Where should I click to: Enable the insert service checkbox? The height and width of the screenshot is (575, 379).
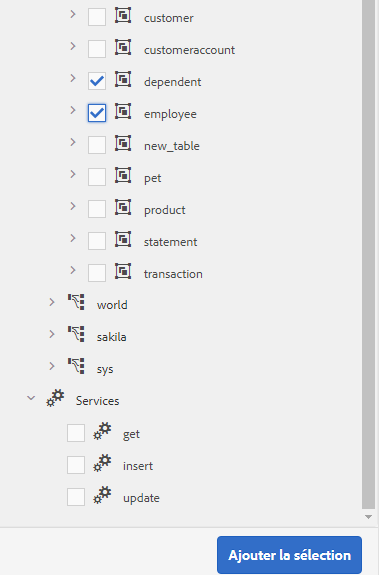coord(76,465)
